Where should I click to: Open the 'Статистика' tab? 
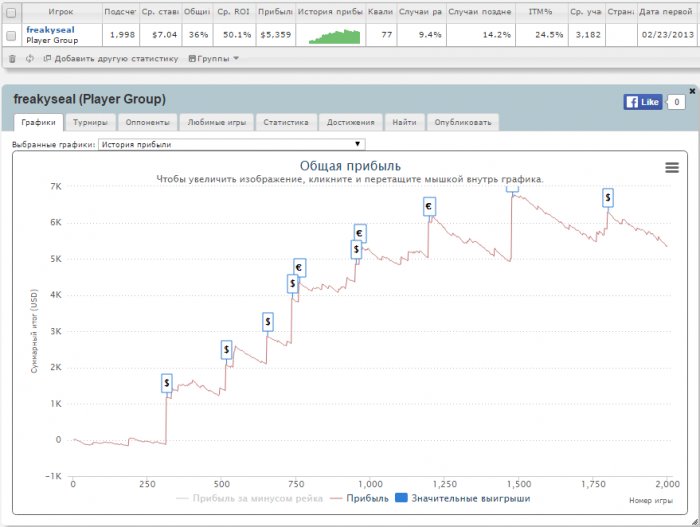click(286, 123)
